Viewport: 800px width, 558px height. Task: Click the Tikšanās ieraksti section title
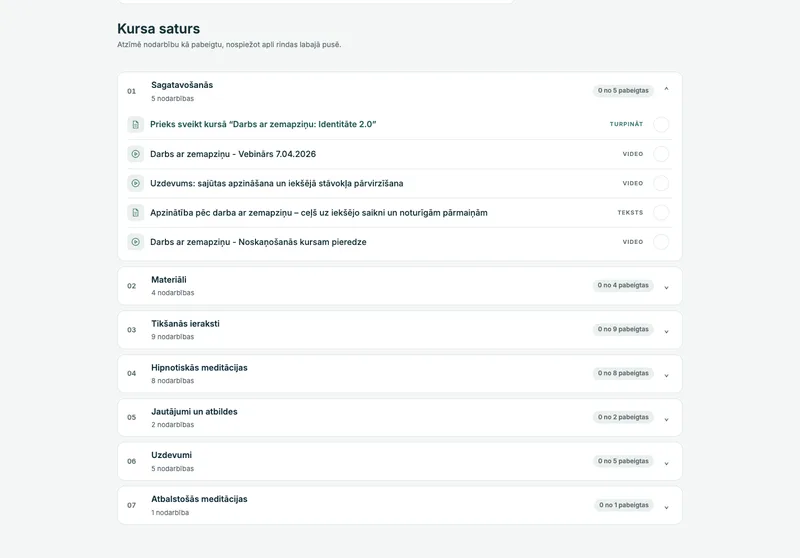click(x=185, y=323)
